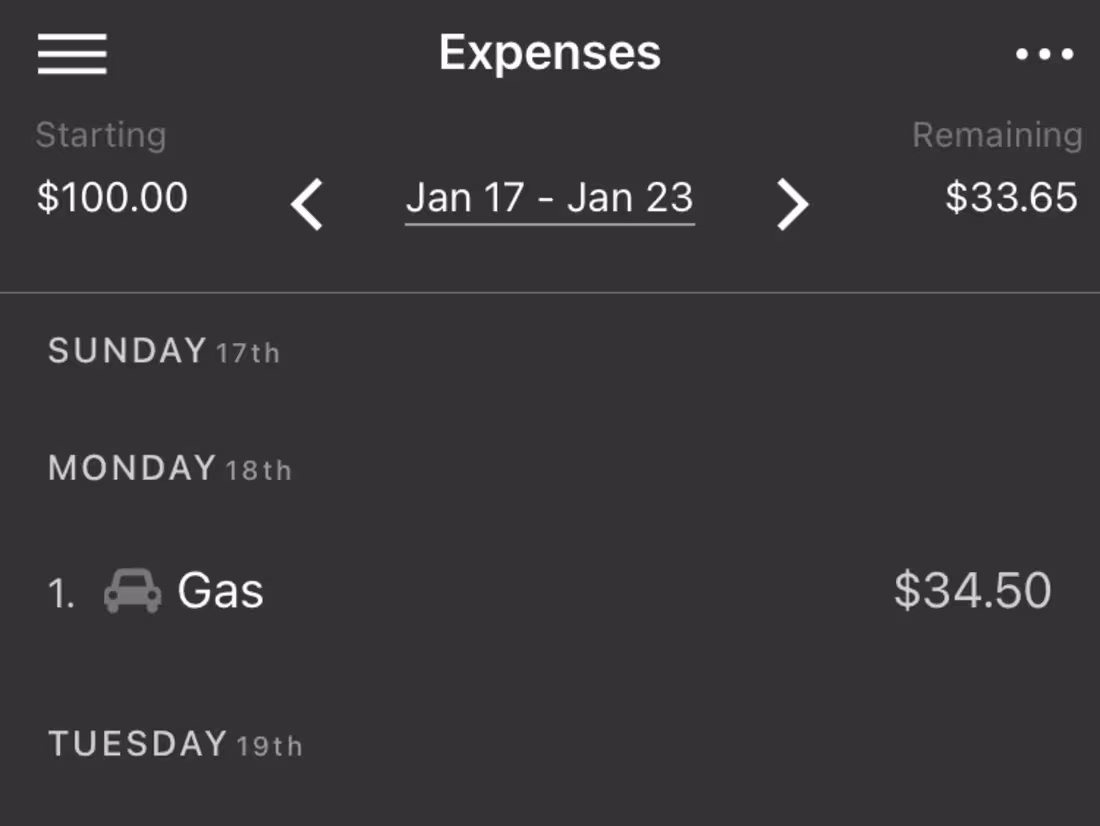This screenshot has width=1100, height=826.
Task: Tap the word SUNDAY in day header
Action: (127, 351)
